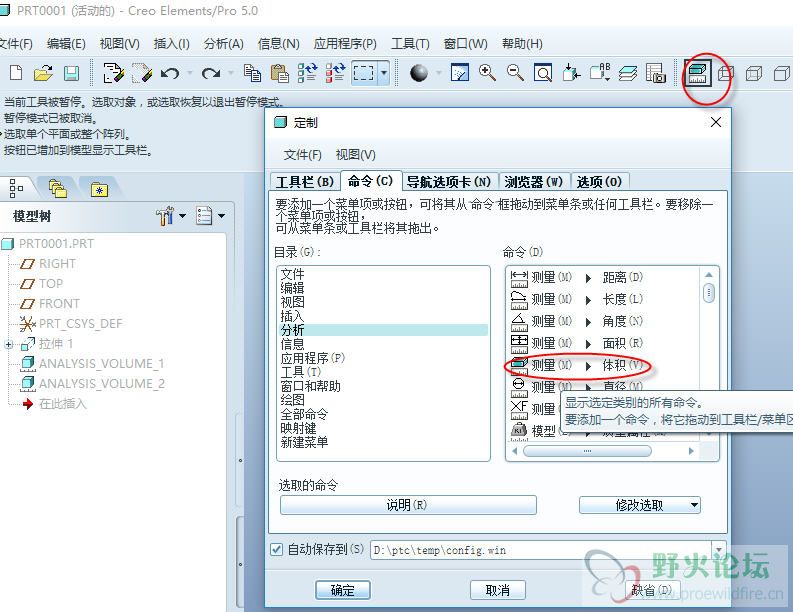
Task: Save the model with floppy icon
Action: [x=71, y=73]
